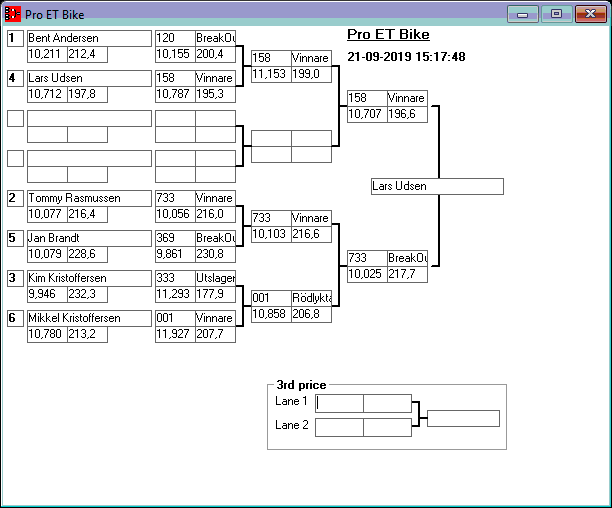This screenshot has height=508, width=612.
Task: Click the underlined Pro ET Bike heading
Action: tap(388, 35)
